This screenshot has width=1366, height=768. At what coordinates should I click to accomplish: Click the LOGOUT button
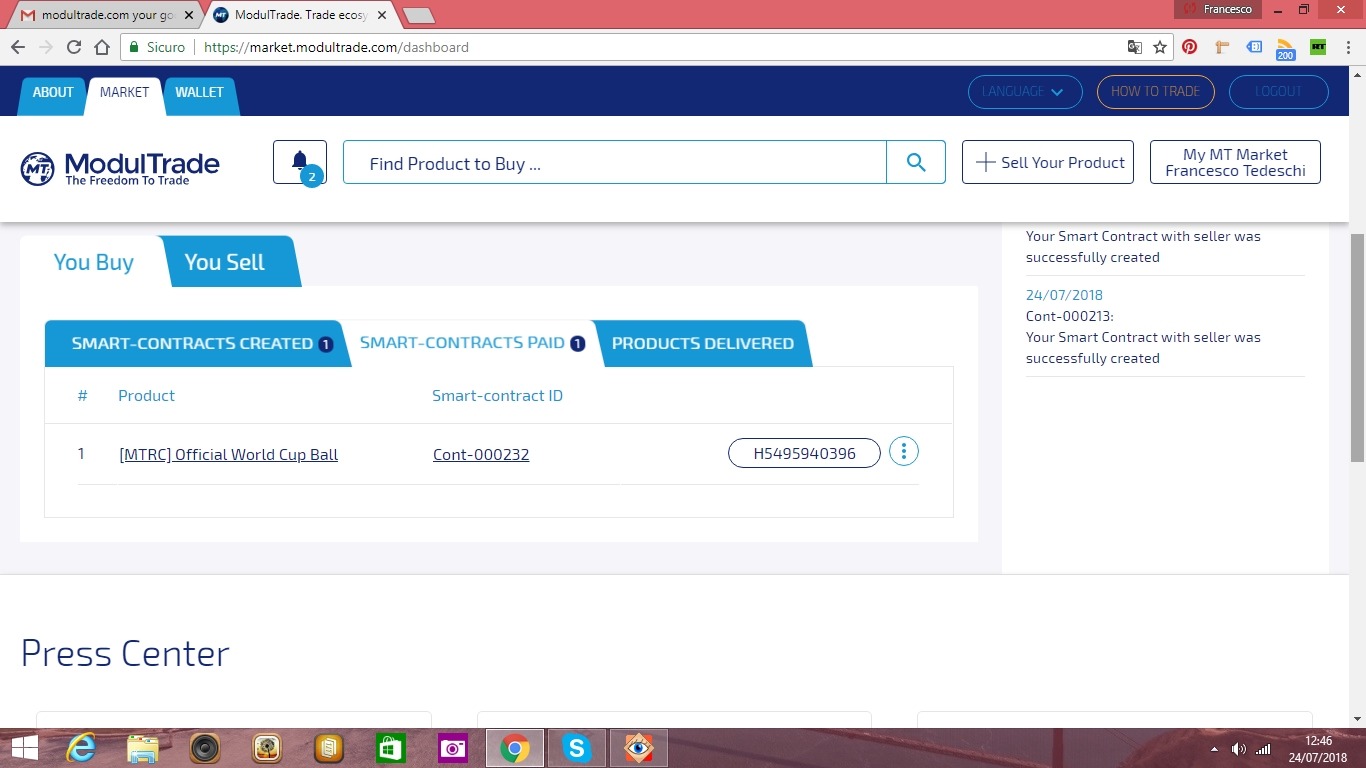(1278, 92)
